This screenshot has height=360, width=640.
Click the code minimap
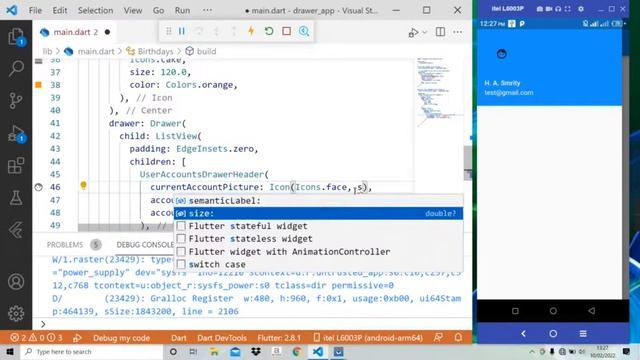click(x=440, y=92)
